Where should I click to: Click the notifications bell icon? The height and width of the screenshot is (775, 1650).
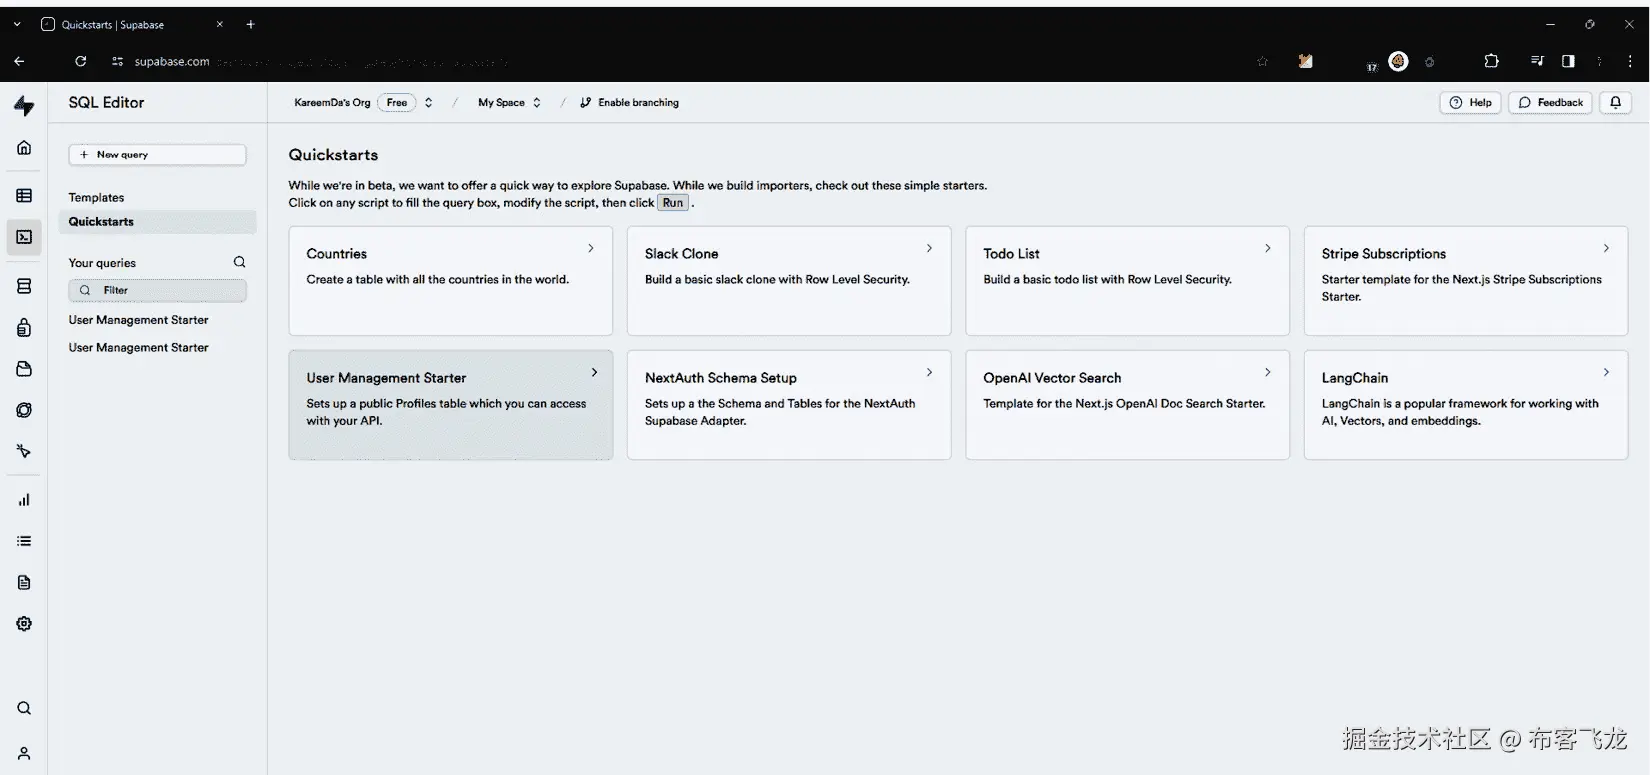(1615, 102)
